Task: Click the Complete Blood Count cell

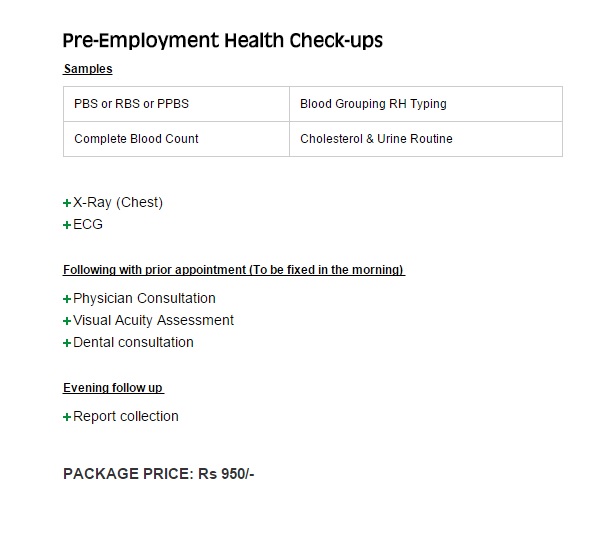Action: click(x=176, y=139)
